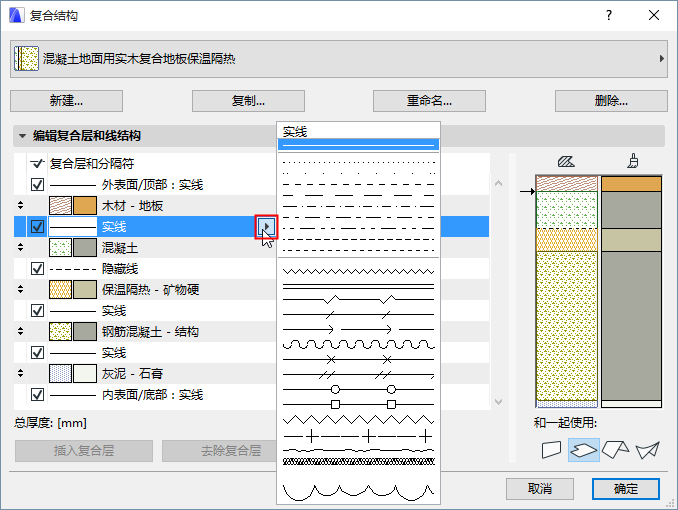The width and height of the screenshot is (678, 510).
Task: Choose the dotted line type
Action: [x=358, y=163]
